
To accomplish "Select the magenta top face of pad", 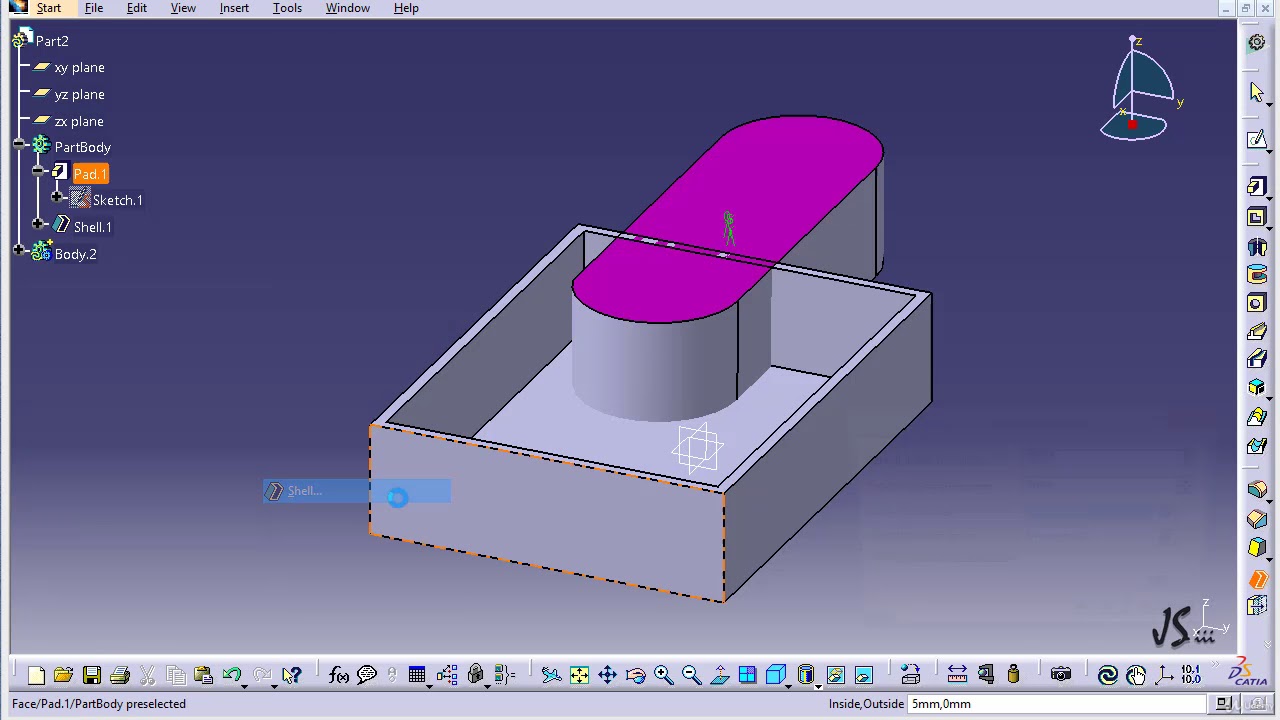I will click(727, 218).
